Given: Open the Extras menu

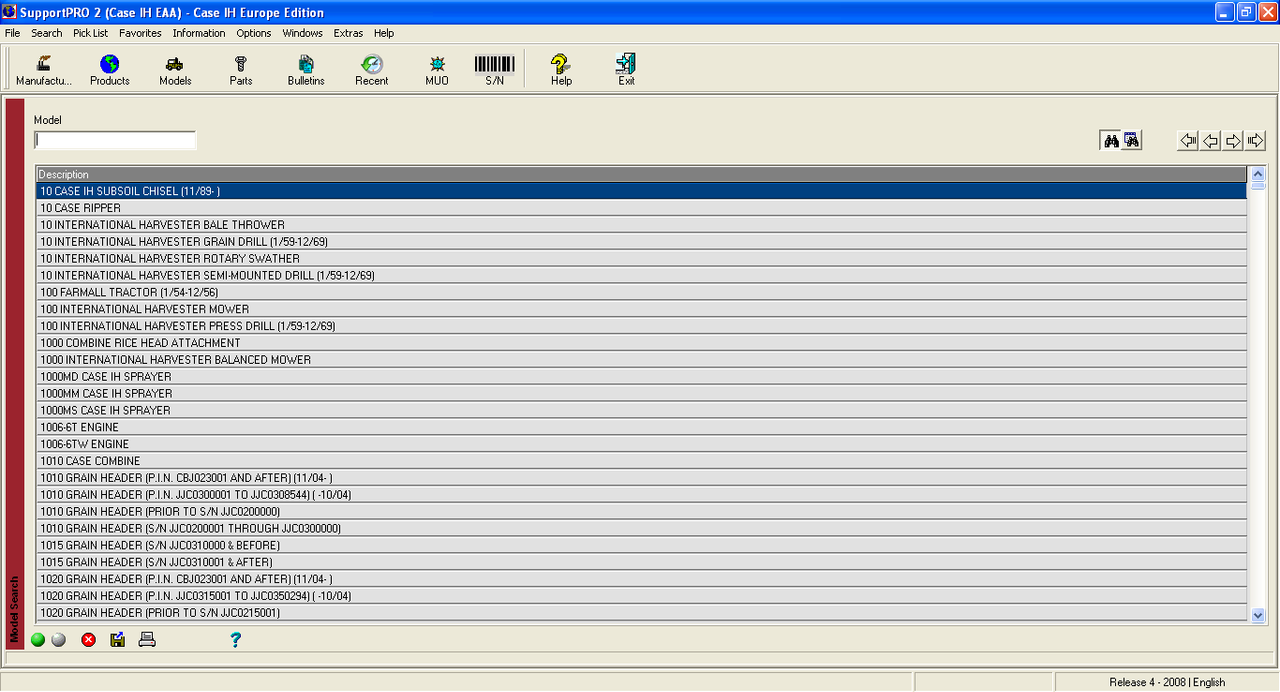Looking at the screenshot, I should (x=348, y=33).
